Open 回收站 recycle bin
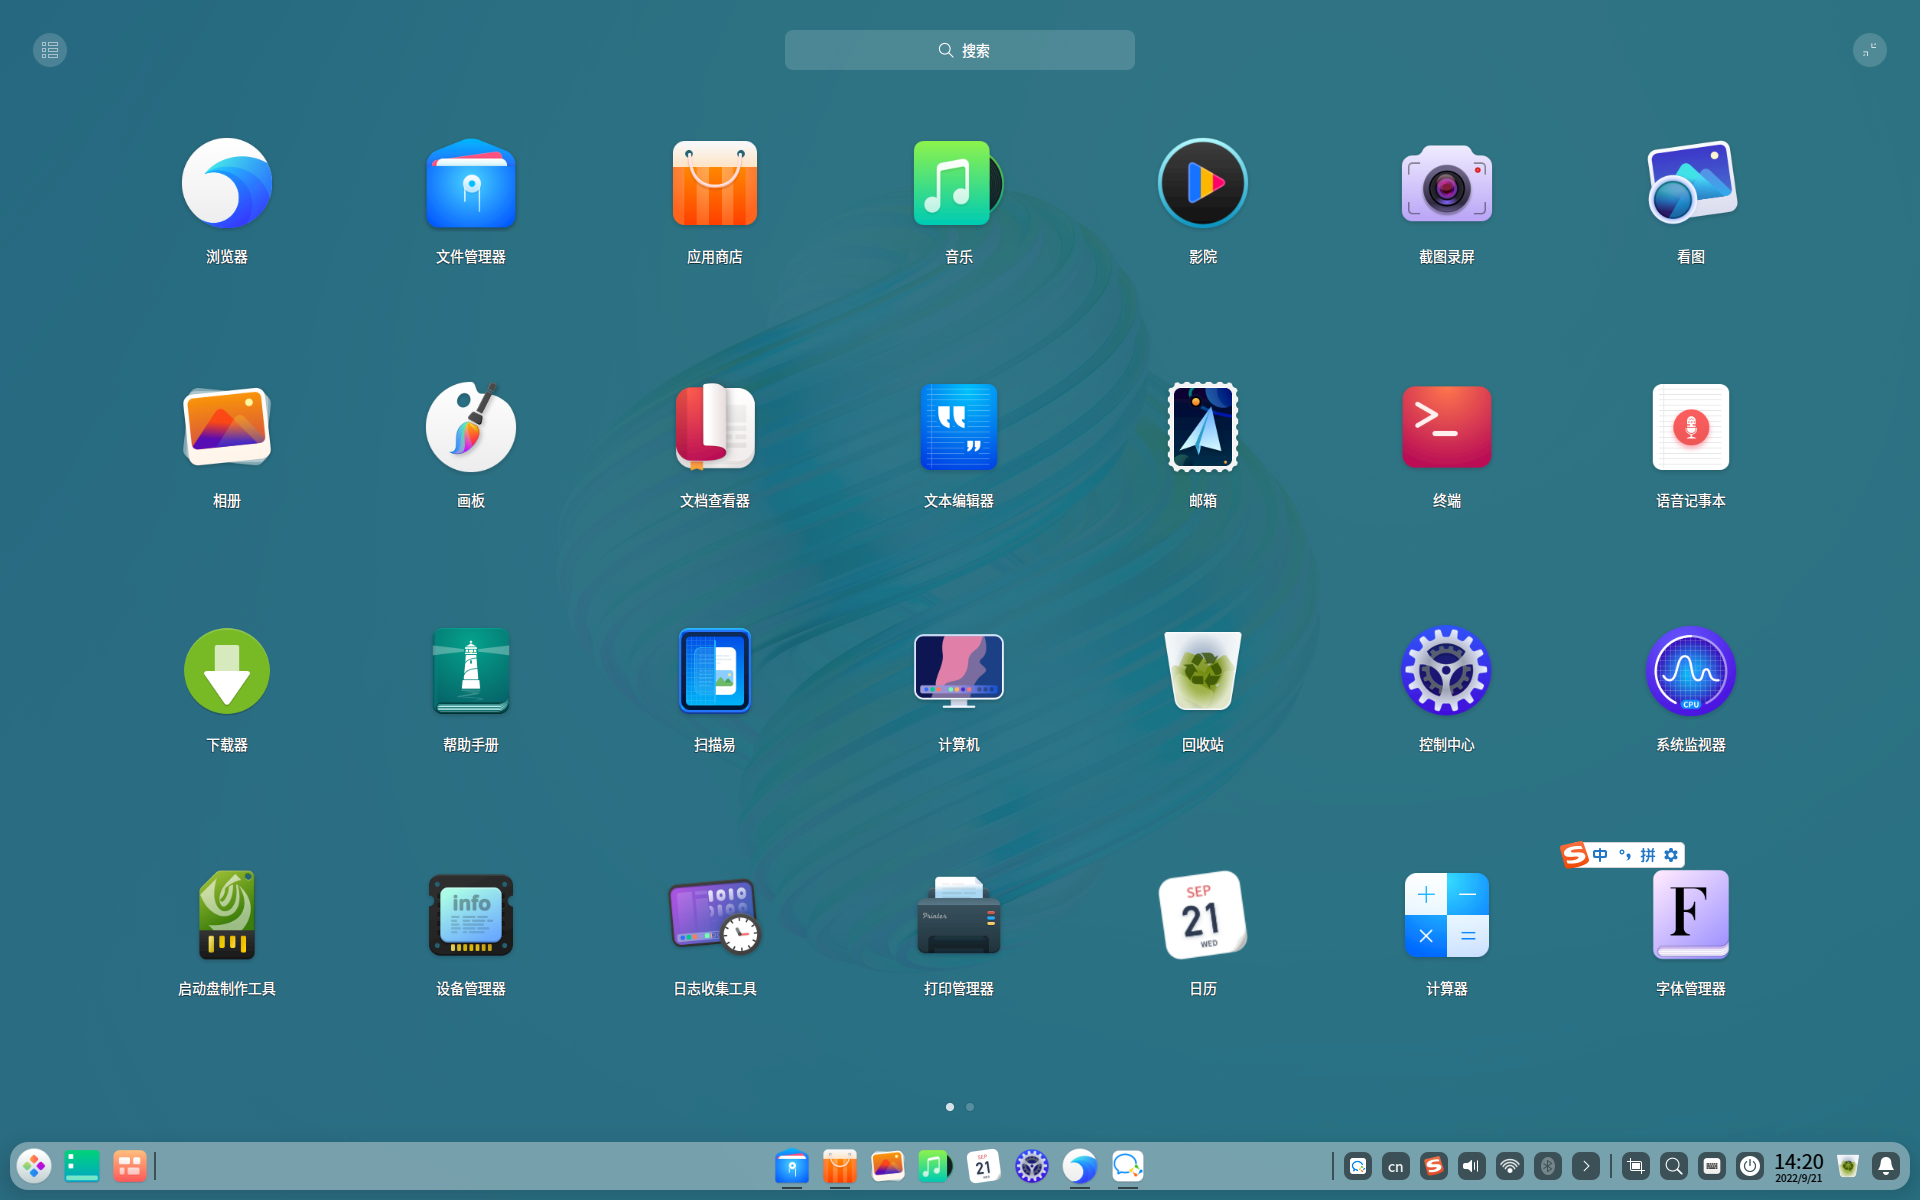1920x1200 pixels. click(1203, 671)
